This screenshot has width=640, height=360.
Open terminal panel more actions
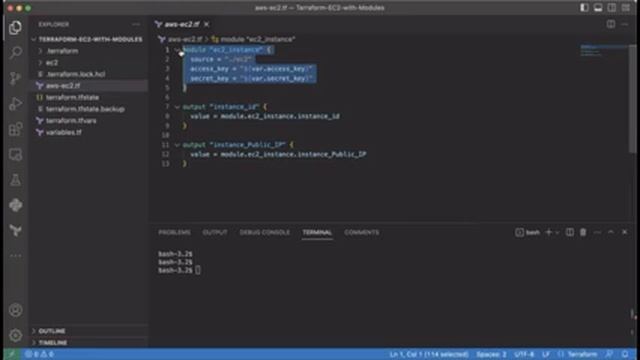[597, 232]
